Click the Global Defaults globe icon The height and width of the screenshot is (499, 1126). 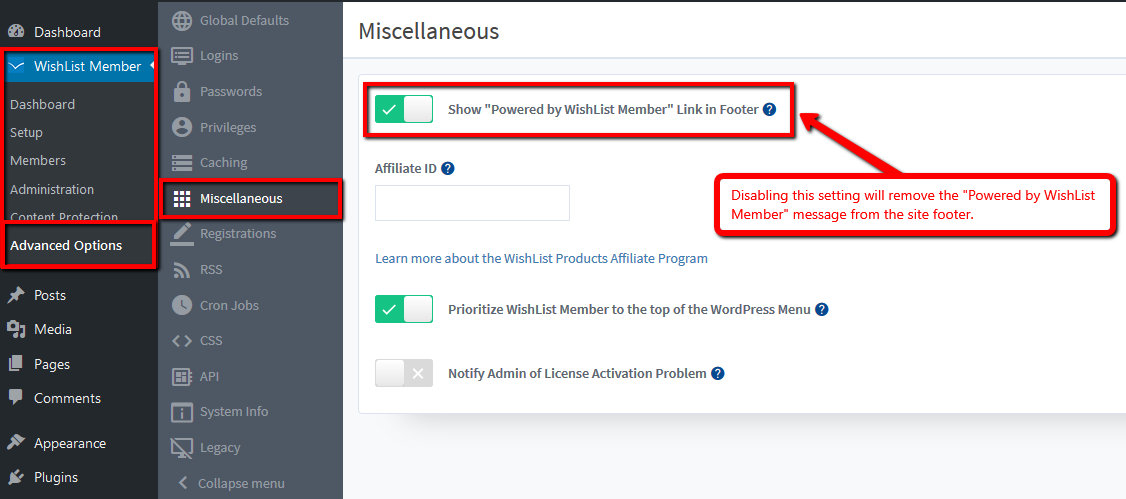tap(182, 20)
